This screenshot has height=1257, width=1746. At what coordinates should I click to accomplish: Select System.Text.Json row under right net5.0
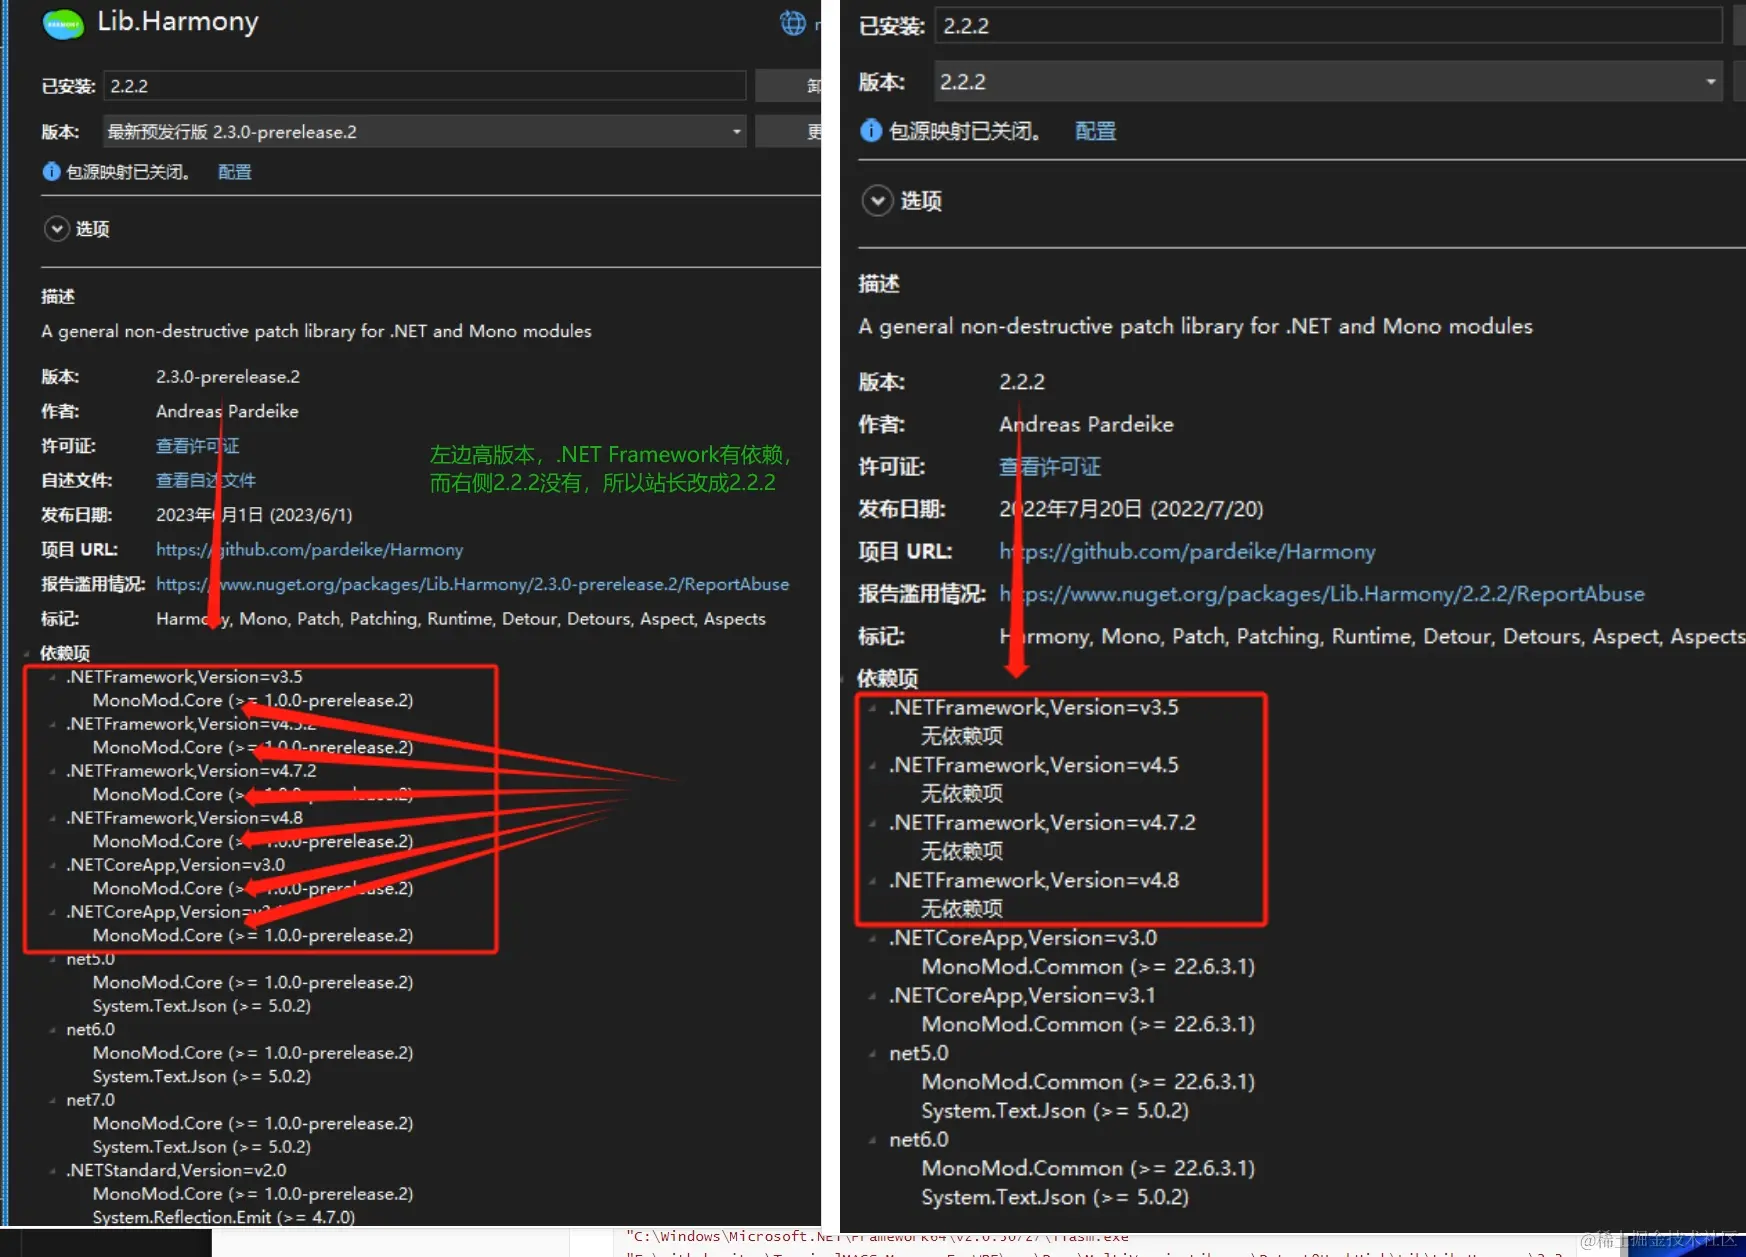click(x=1055, y=1110)
